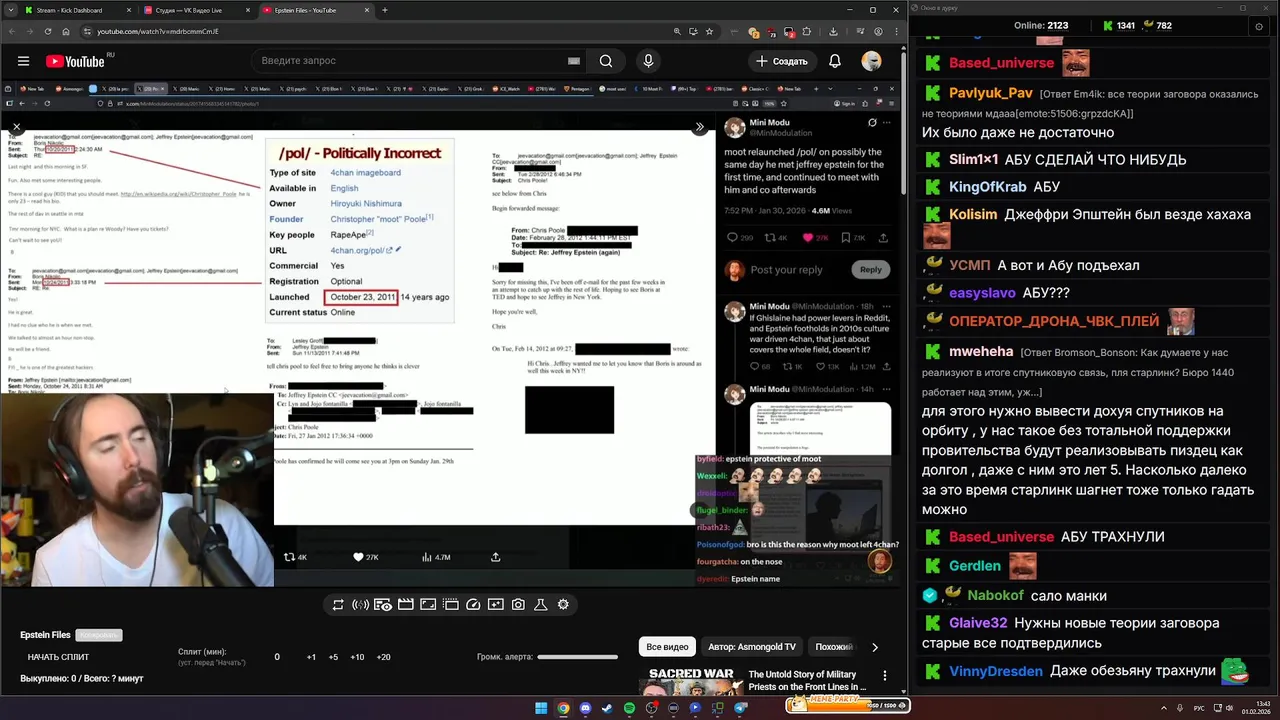
Task: Select the Все видео filter chip
Action: [x=667, y=647]
